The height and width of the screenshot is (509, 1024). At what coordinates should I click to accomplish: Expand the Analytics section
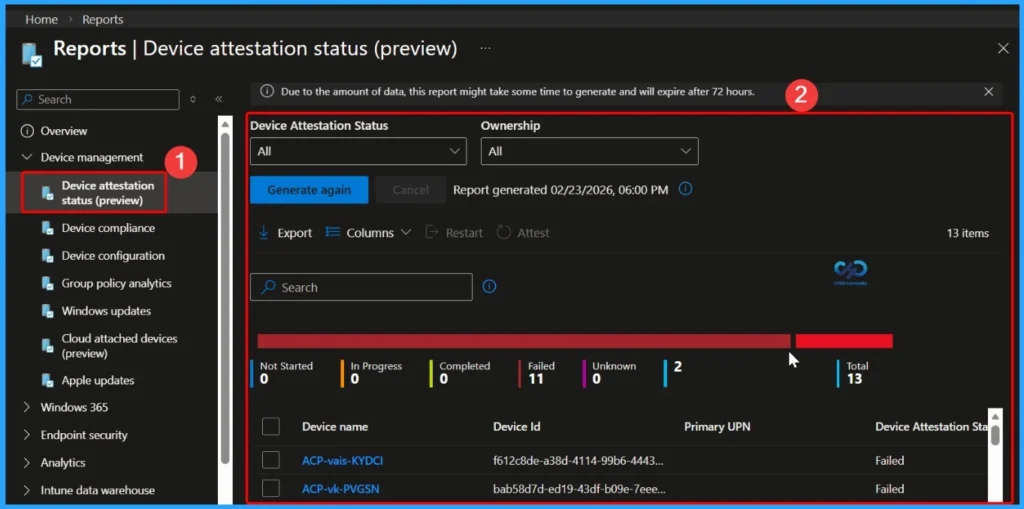click(x=27, y=463)
